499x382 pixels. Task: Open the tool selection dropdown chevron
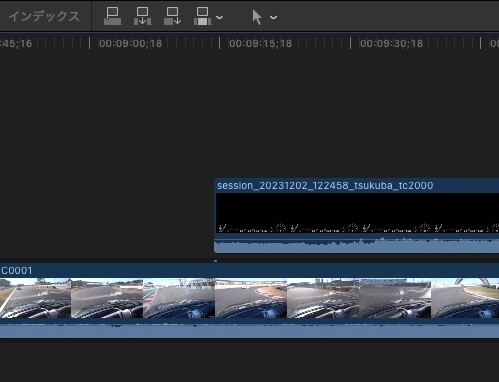tap(273, 17)
